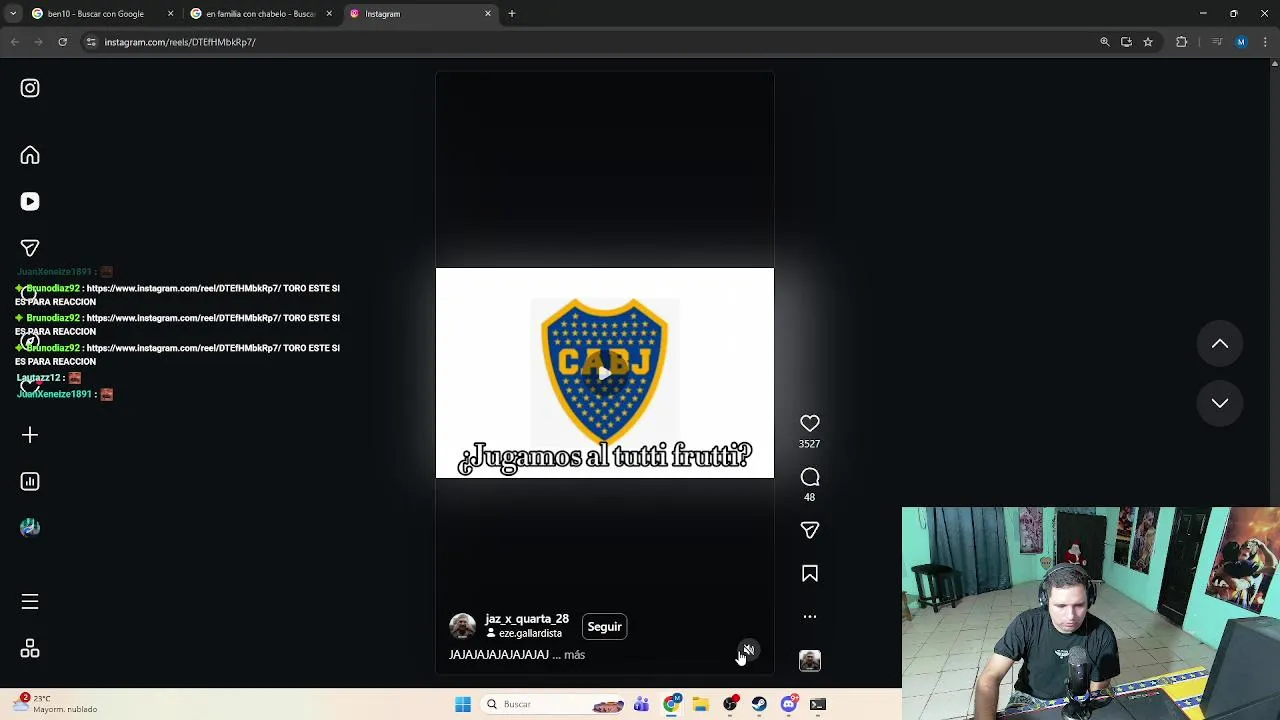Share the reel via paper-plane icon
Screen dimensions: 1280x720
click(x=810, y=530)
